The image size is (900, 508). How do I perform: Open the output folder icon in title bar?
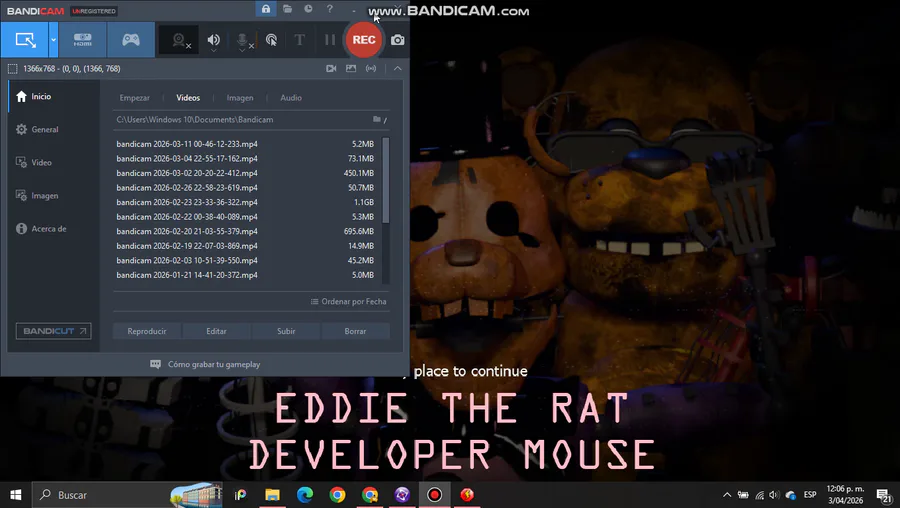(288, 9)
